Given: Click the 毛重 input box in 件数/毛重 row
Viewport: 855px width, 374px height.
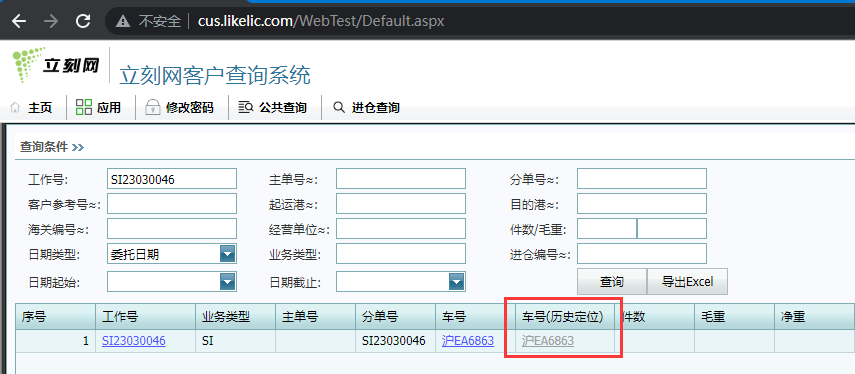Looking at the screenshot, I should click(672, 229).
